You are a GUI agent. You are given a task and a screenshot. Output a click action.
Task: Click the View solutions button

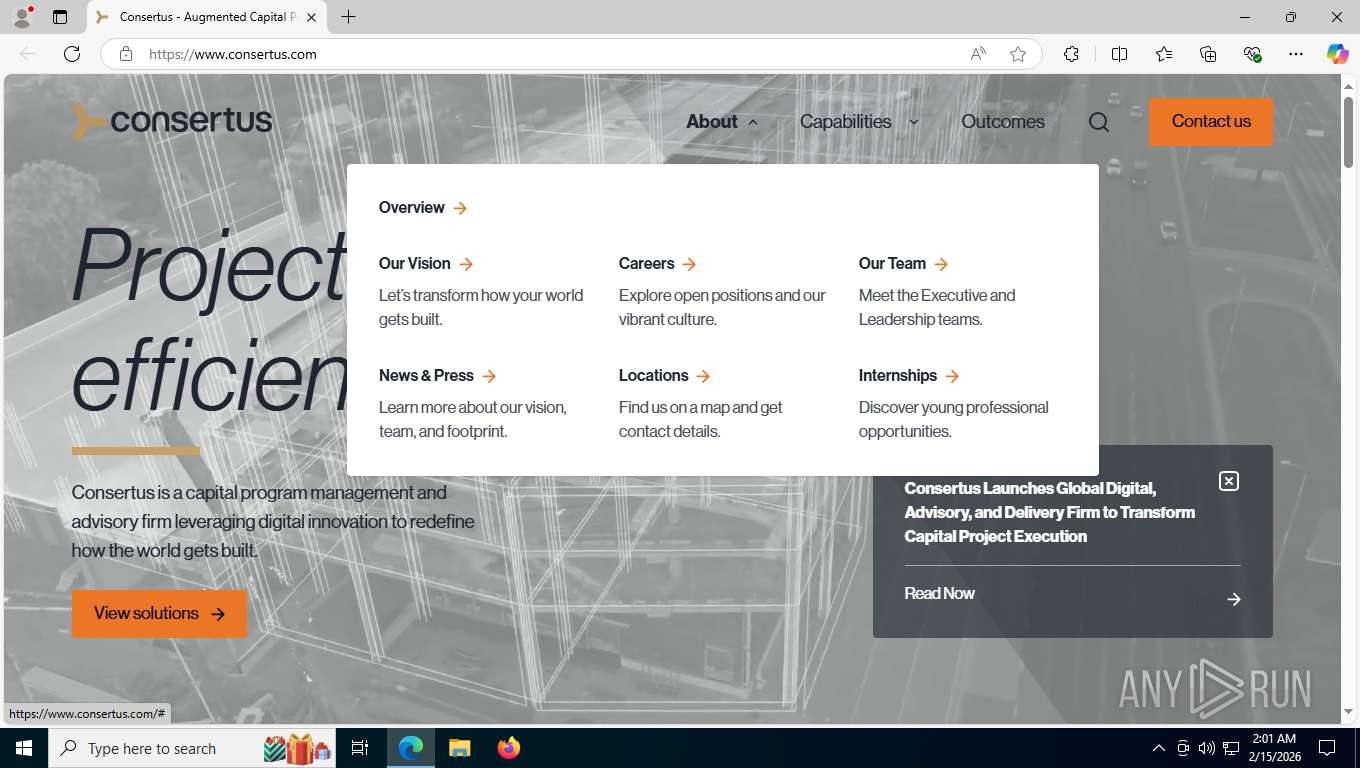[159, 614]
